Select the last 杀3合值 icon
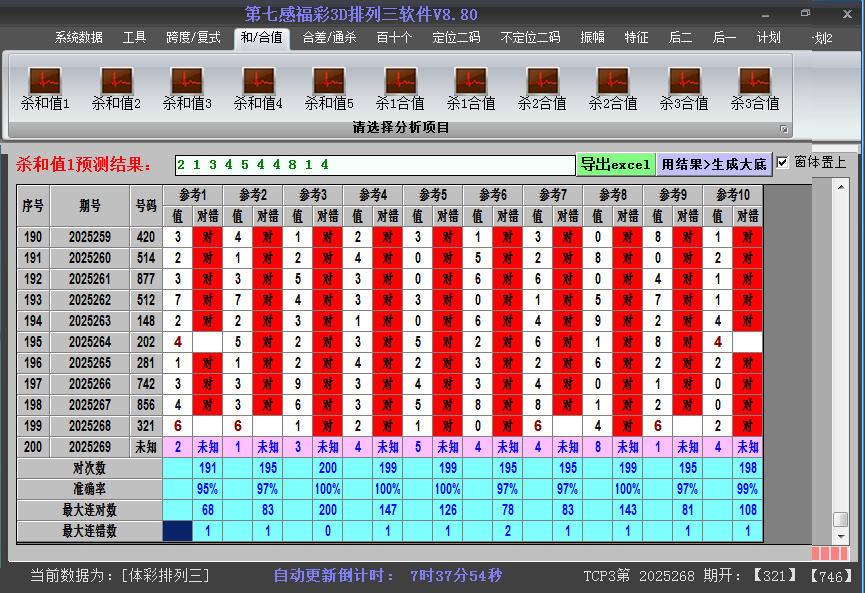The image size is (865, 593). coord(753,85)
